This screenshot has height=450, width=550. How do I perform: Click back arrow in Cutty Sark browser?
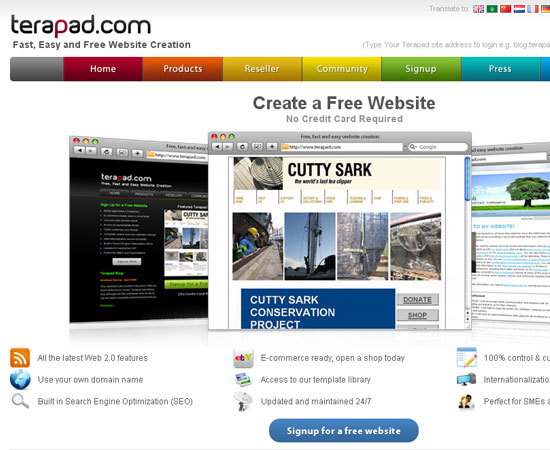(x=218, y=147)
